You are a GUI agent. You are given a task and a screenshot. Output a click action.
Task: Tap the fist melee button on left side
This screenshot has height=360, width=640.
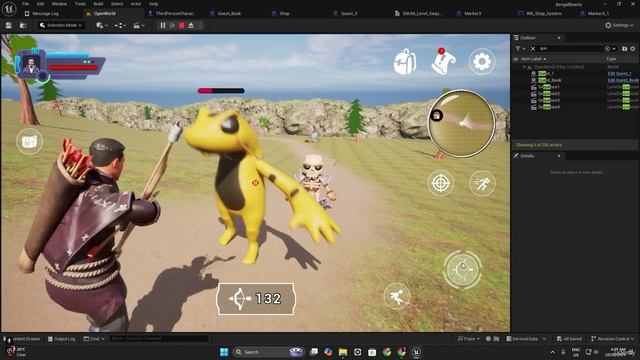tap(29, 142)
